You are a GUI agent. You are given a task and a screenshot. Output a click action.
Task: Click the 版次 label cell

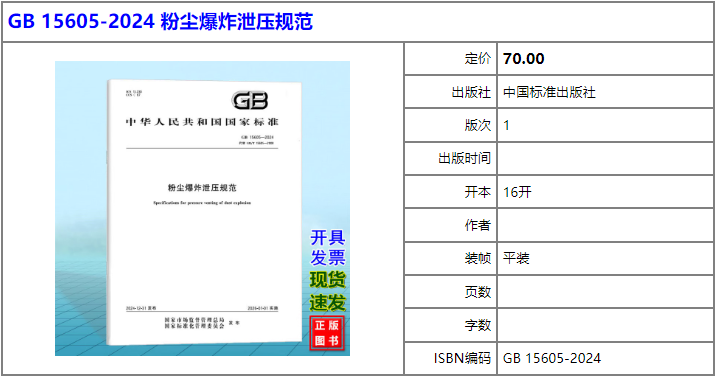450,125
